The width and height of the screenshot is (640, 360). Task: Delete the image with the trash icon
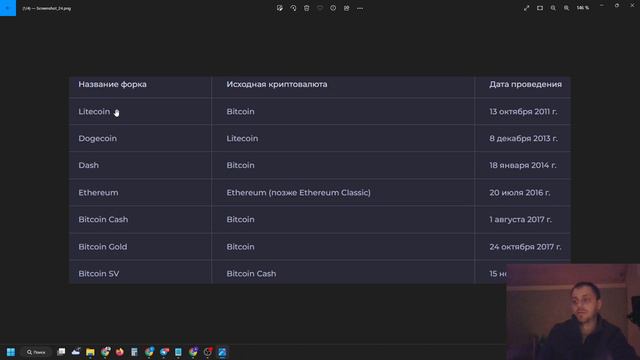(x=307, y=8)
